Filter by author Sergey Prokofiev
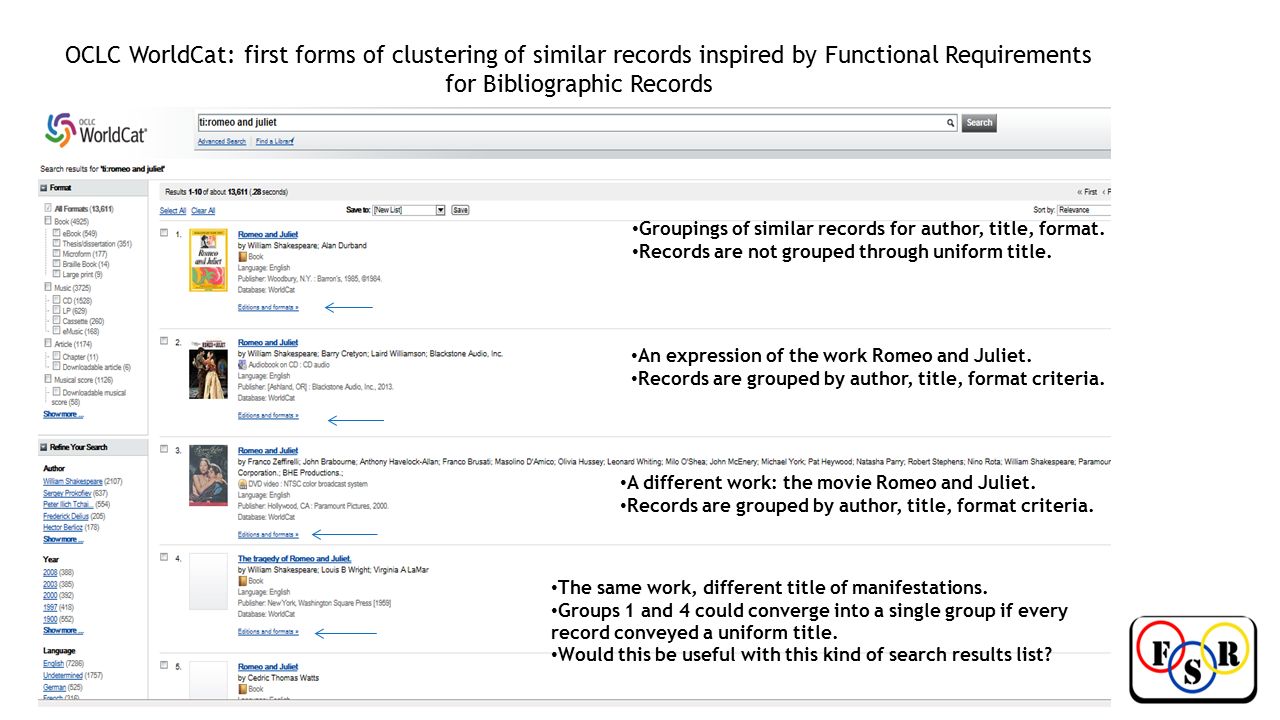Screen dimensions: 1280x720 pos(67,493)
